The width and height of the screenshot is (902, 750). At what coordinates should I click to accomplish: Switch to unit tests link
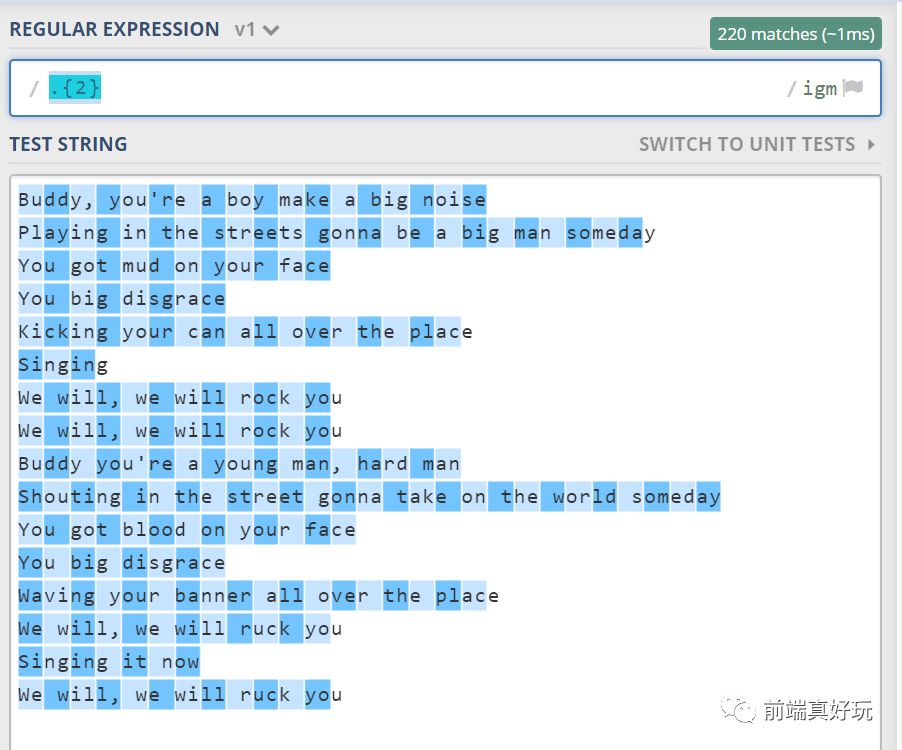click(x=747, y=144)
